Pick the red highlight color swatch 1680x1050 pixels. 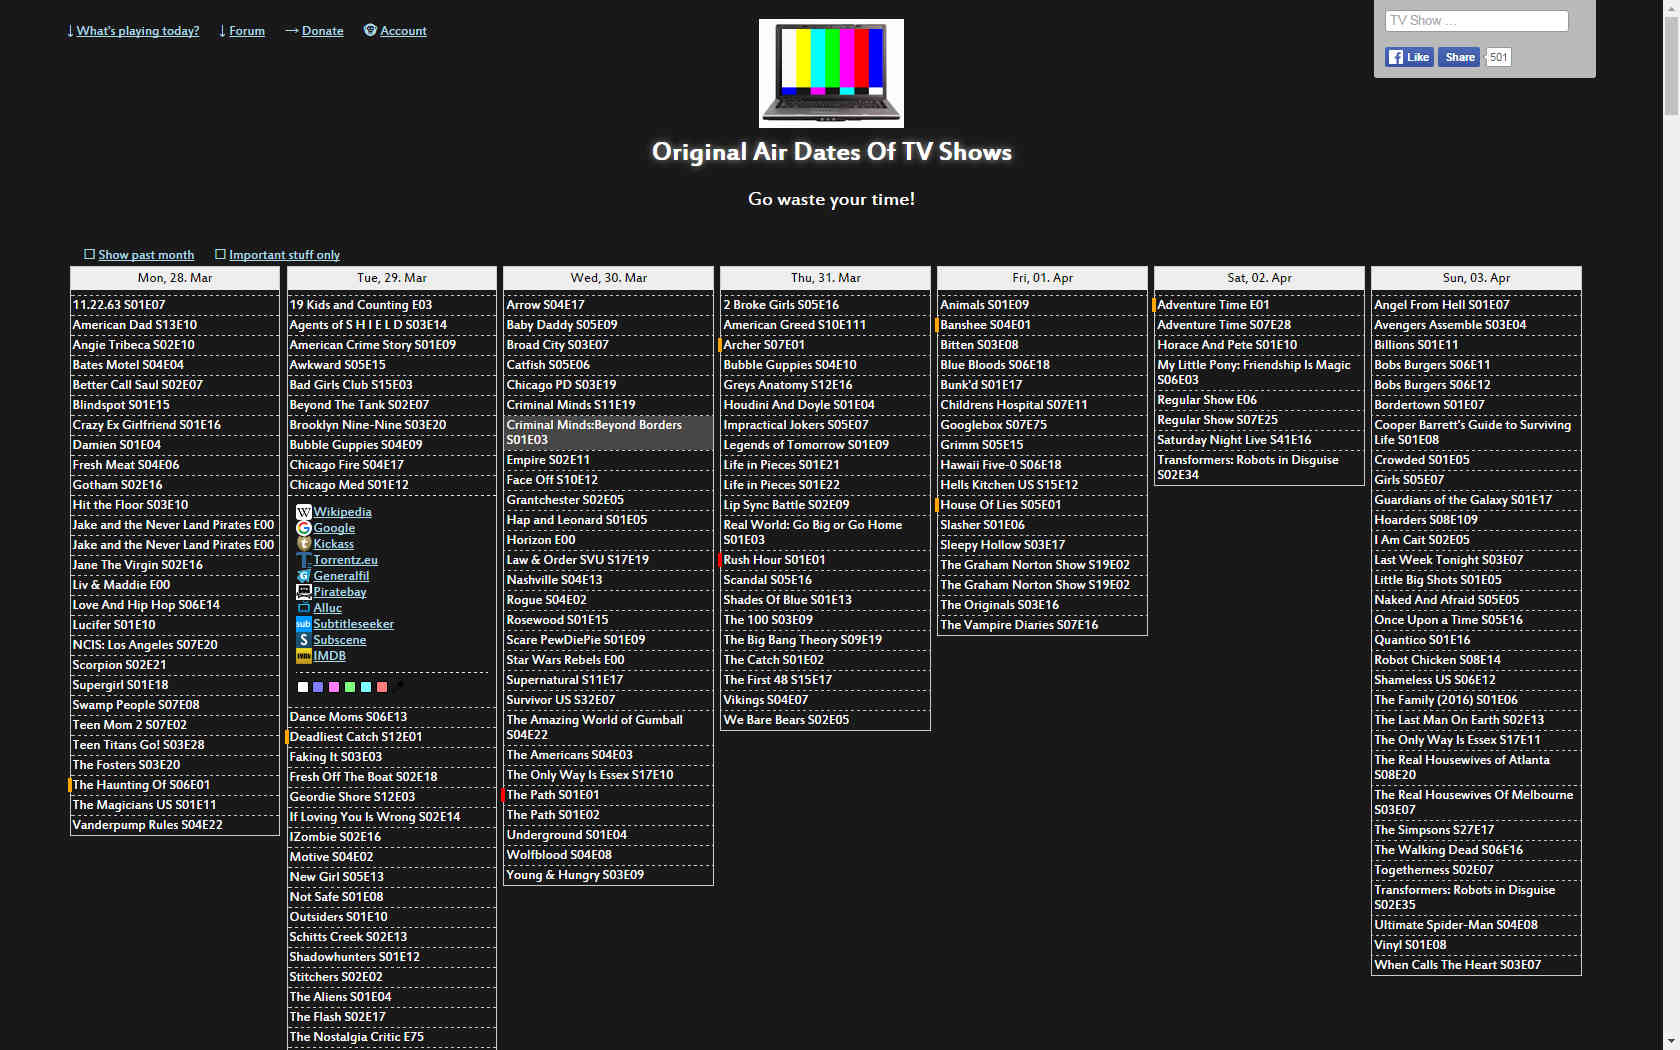click(382, 687)
